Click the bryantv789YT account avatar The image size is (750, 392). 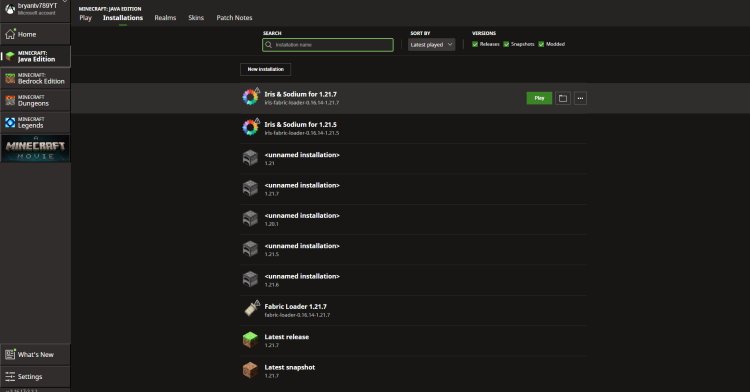click(10, 9)
